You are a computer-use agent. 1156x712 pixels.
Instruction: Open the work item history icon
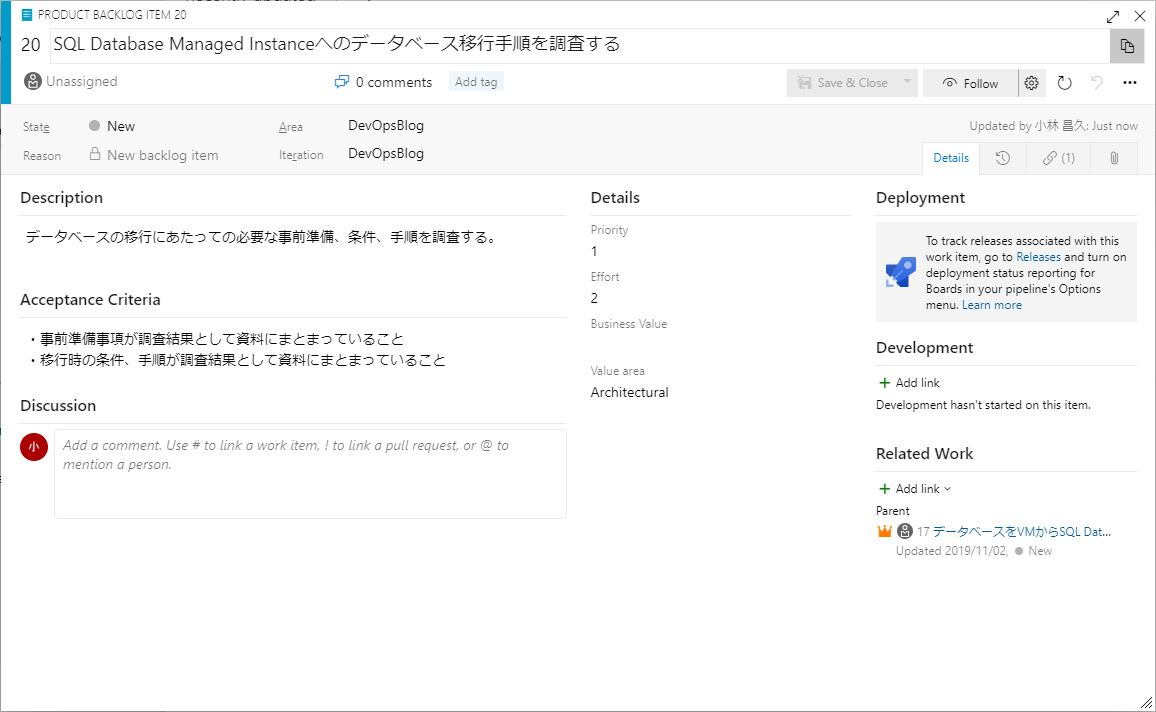(1003, 158)
